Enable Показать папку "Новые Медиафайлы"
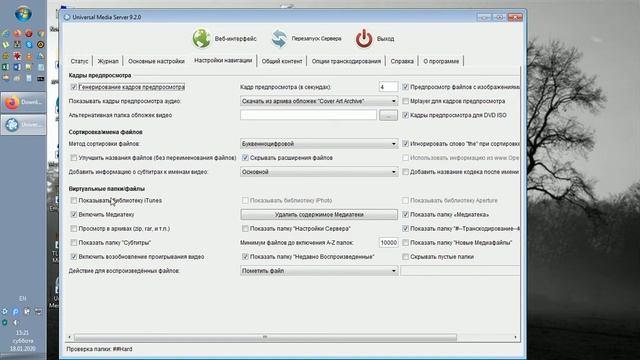 (x=405, y=242)
